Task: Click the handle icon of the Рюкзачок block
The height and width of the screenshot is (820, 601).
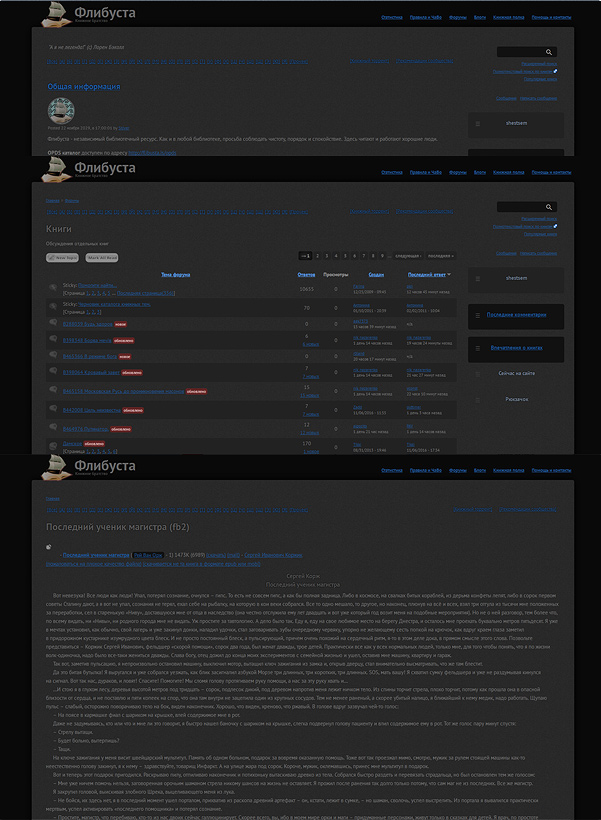Action: pyautogui.click(x=478, y=400)
